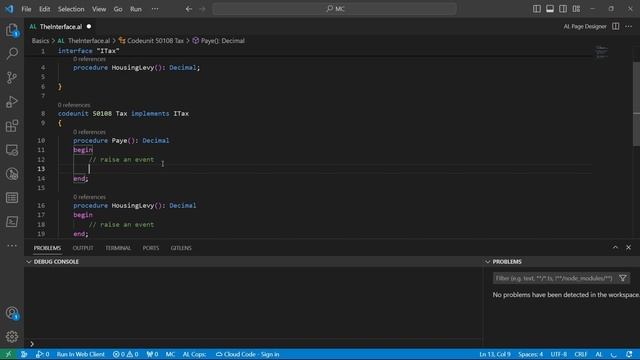
Task: Go forward with the navigation arrow
Action: 202,9
